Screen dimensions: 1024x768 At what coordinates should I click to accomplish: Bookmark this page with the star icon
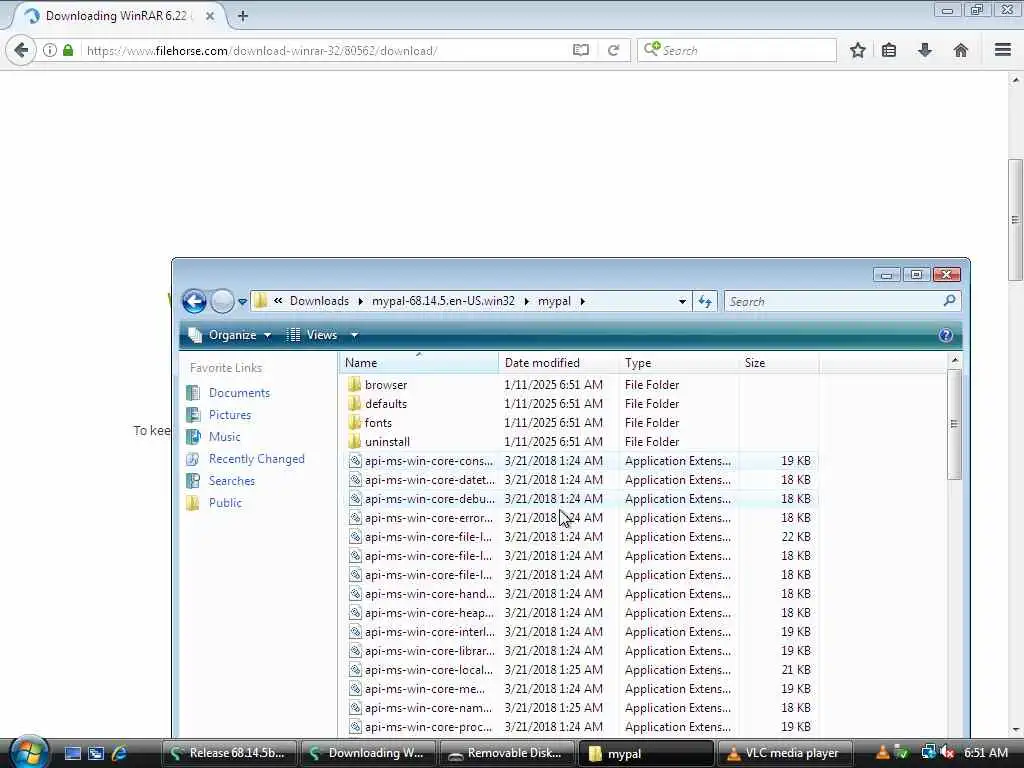pos(857,50)
